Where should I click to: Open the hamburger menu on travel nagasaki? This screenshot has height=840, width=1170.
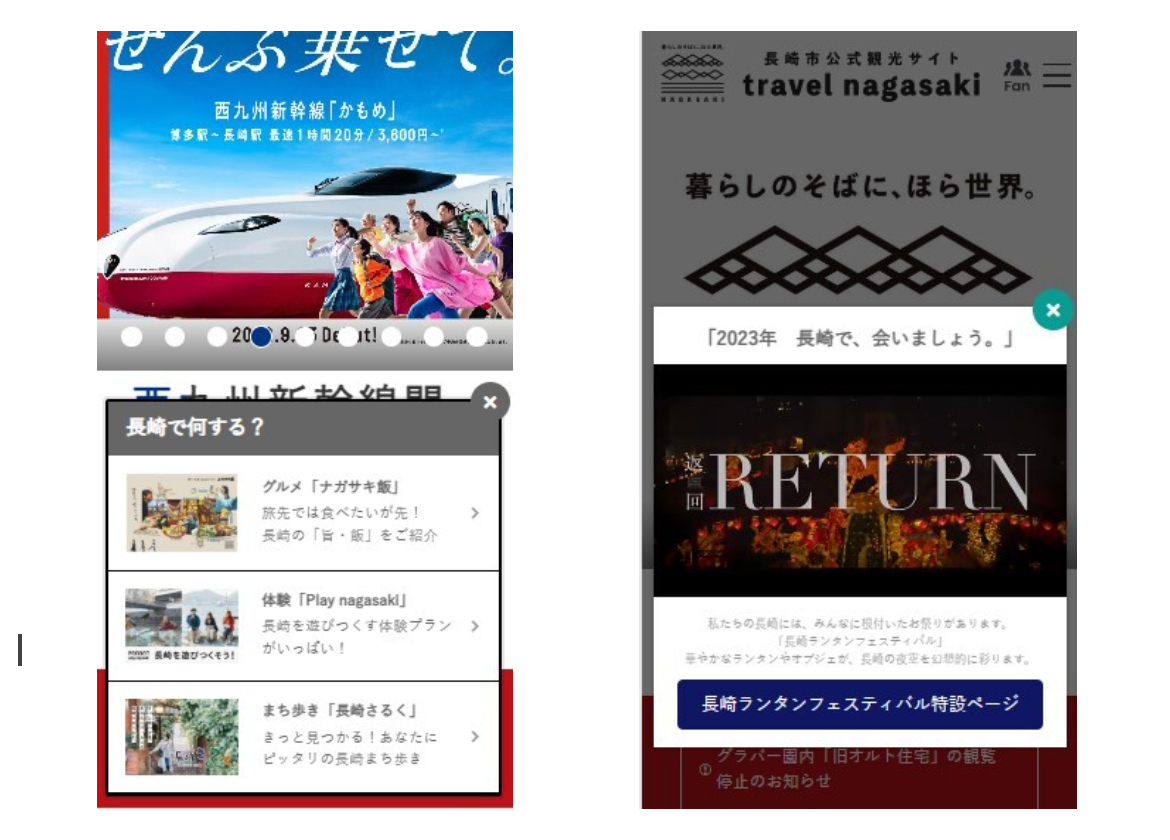(1057, 75)
